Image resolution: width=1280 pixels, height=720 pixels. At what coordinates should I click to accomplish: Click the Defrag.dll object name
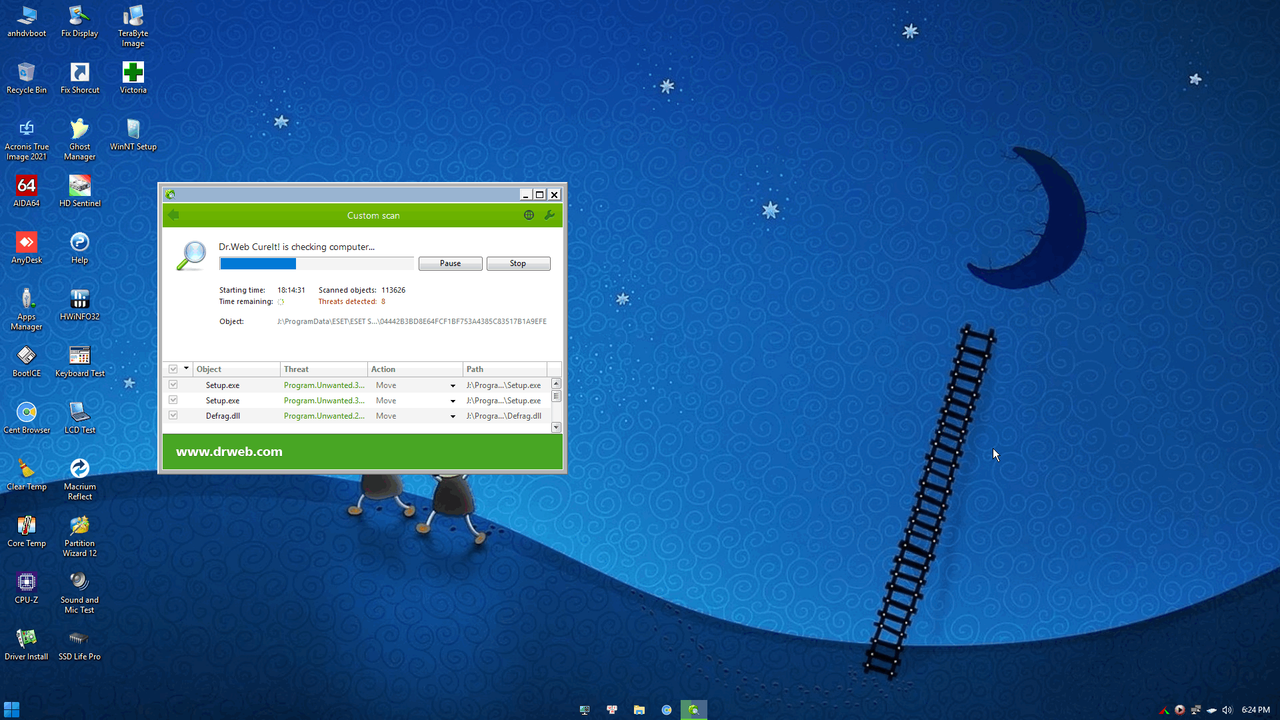click(222, 416)
